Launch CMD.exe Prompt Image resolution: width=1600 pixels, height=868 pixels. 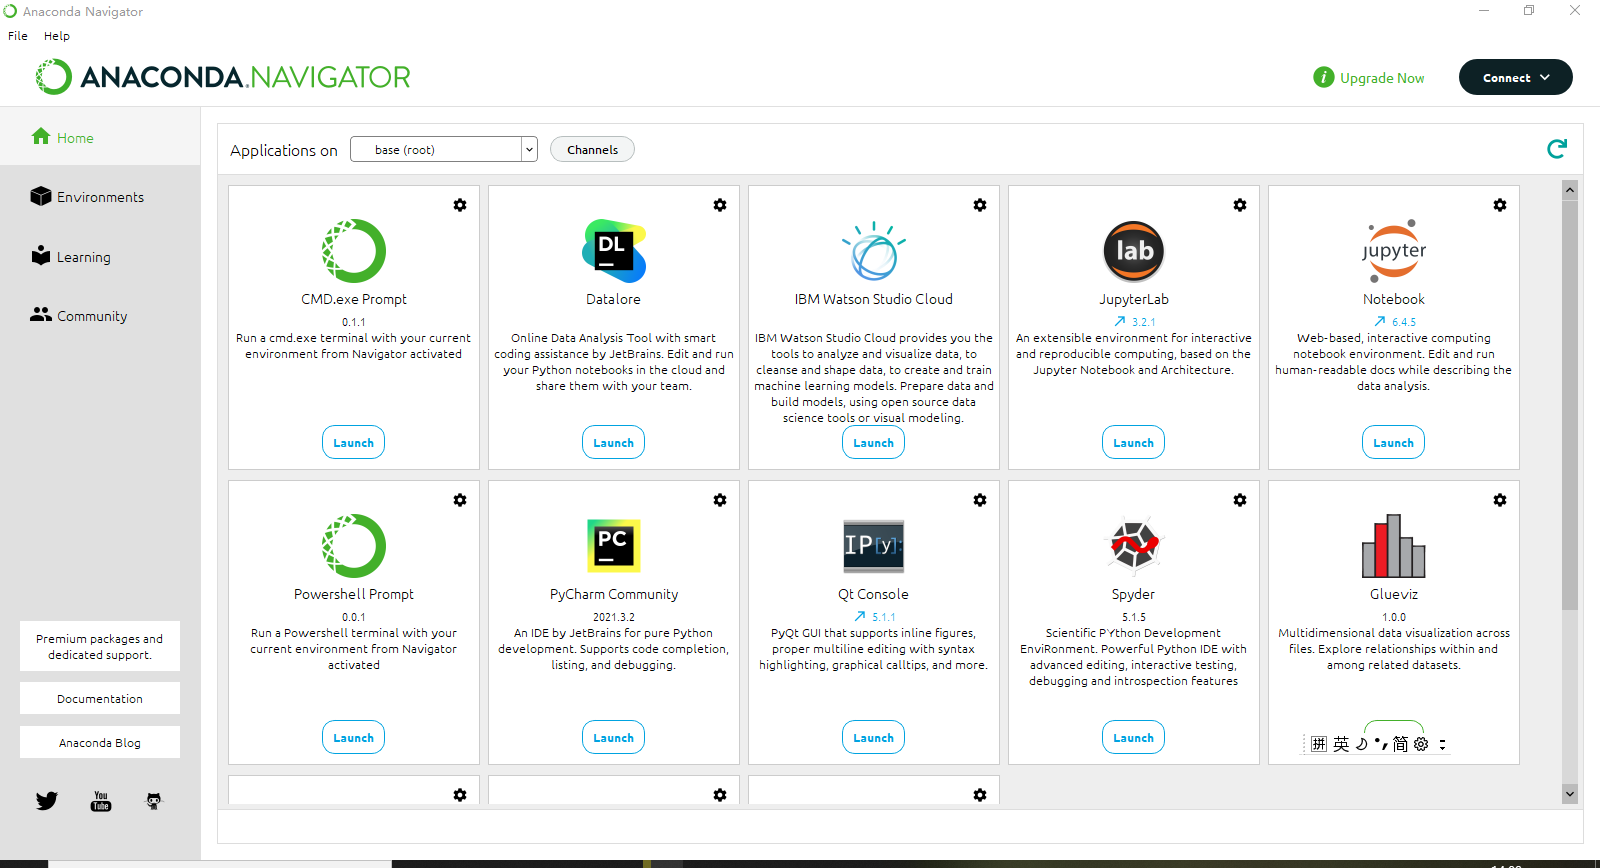click(353, 443)
